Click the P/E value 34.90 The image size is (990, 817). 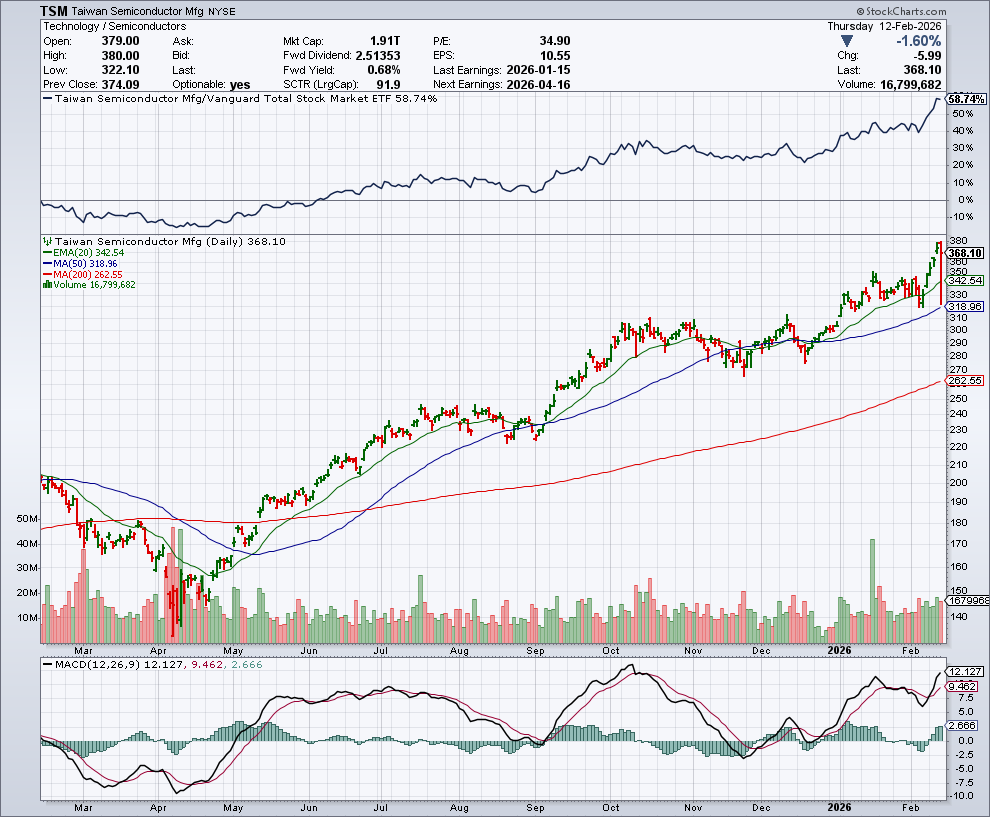coord(555,41)
